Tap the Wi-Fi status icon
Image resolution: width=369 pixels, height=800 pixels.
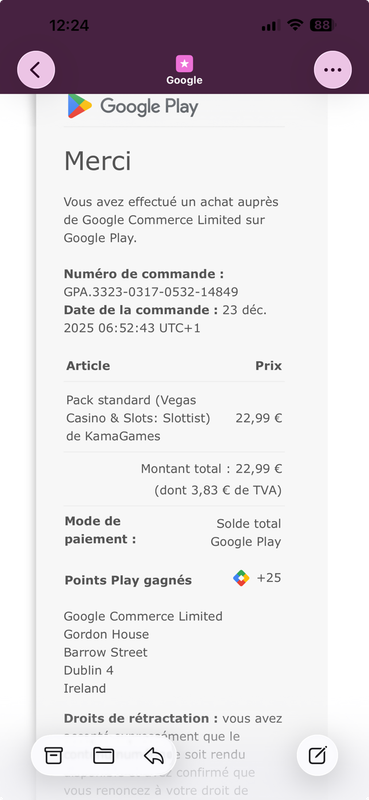pyautogui.click(x=294, y=25)
